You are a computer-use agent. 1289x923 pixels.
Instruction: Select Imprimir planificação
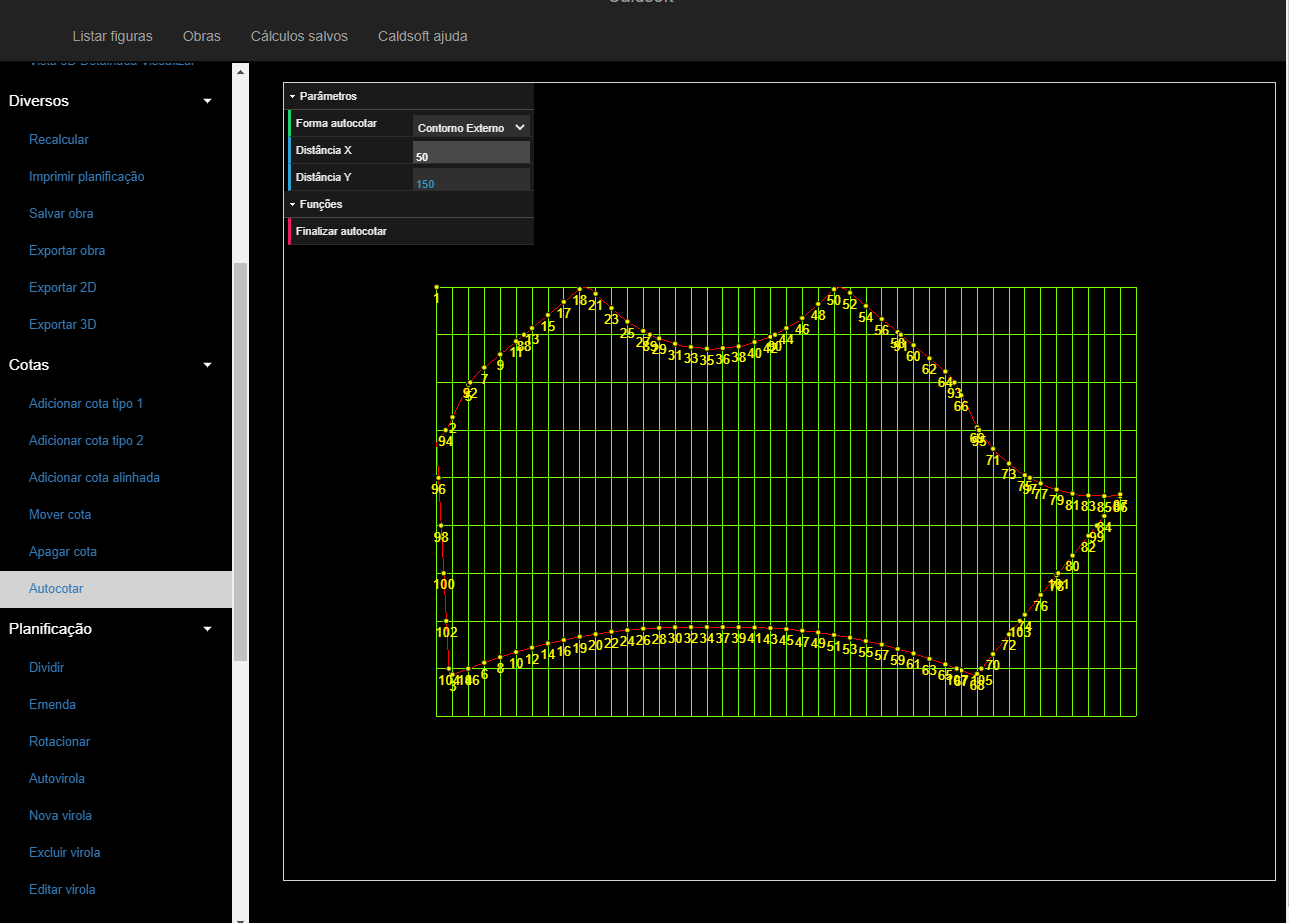click(87, 177)
